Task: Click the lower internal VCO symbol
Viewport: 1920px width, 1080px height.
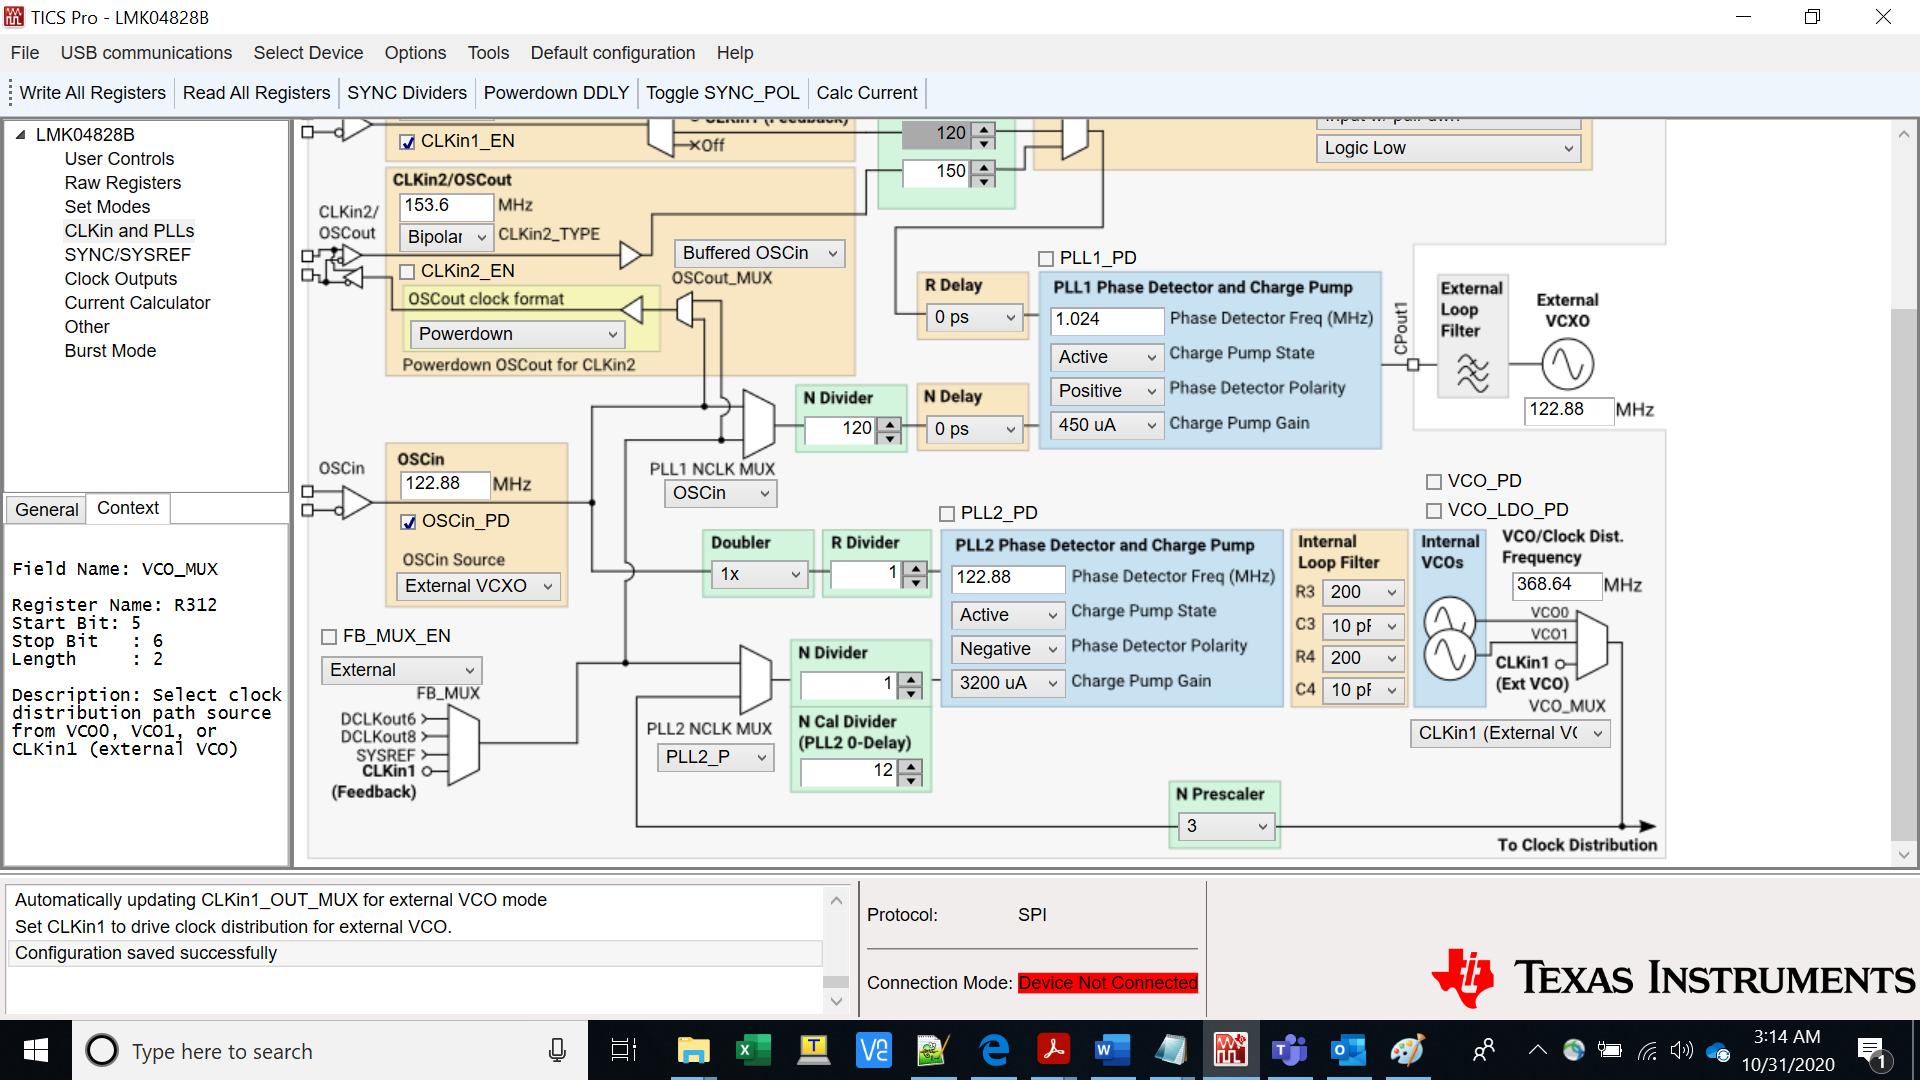Action: pos(1449,655)
